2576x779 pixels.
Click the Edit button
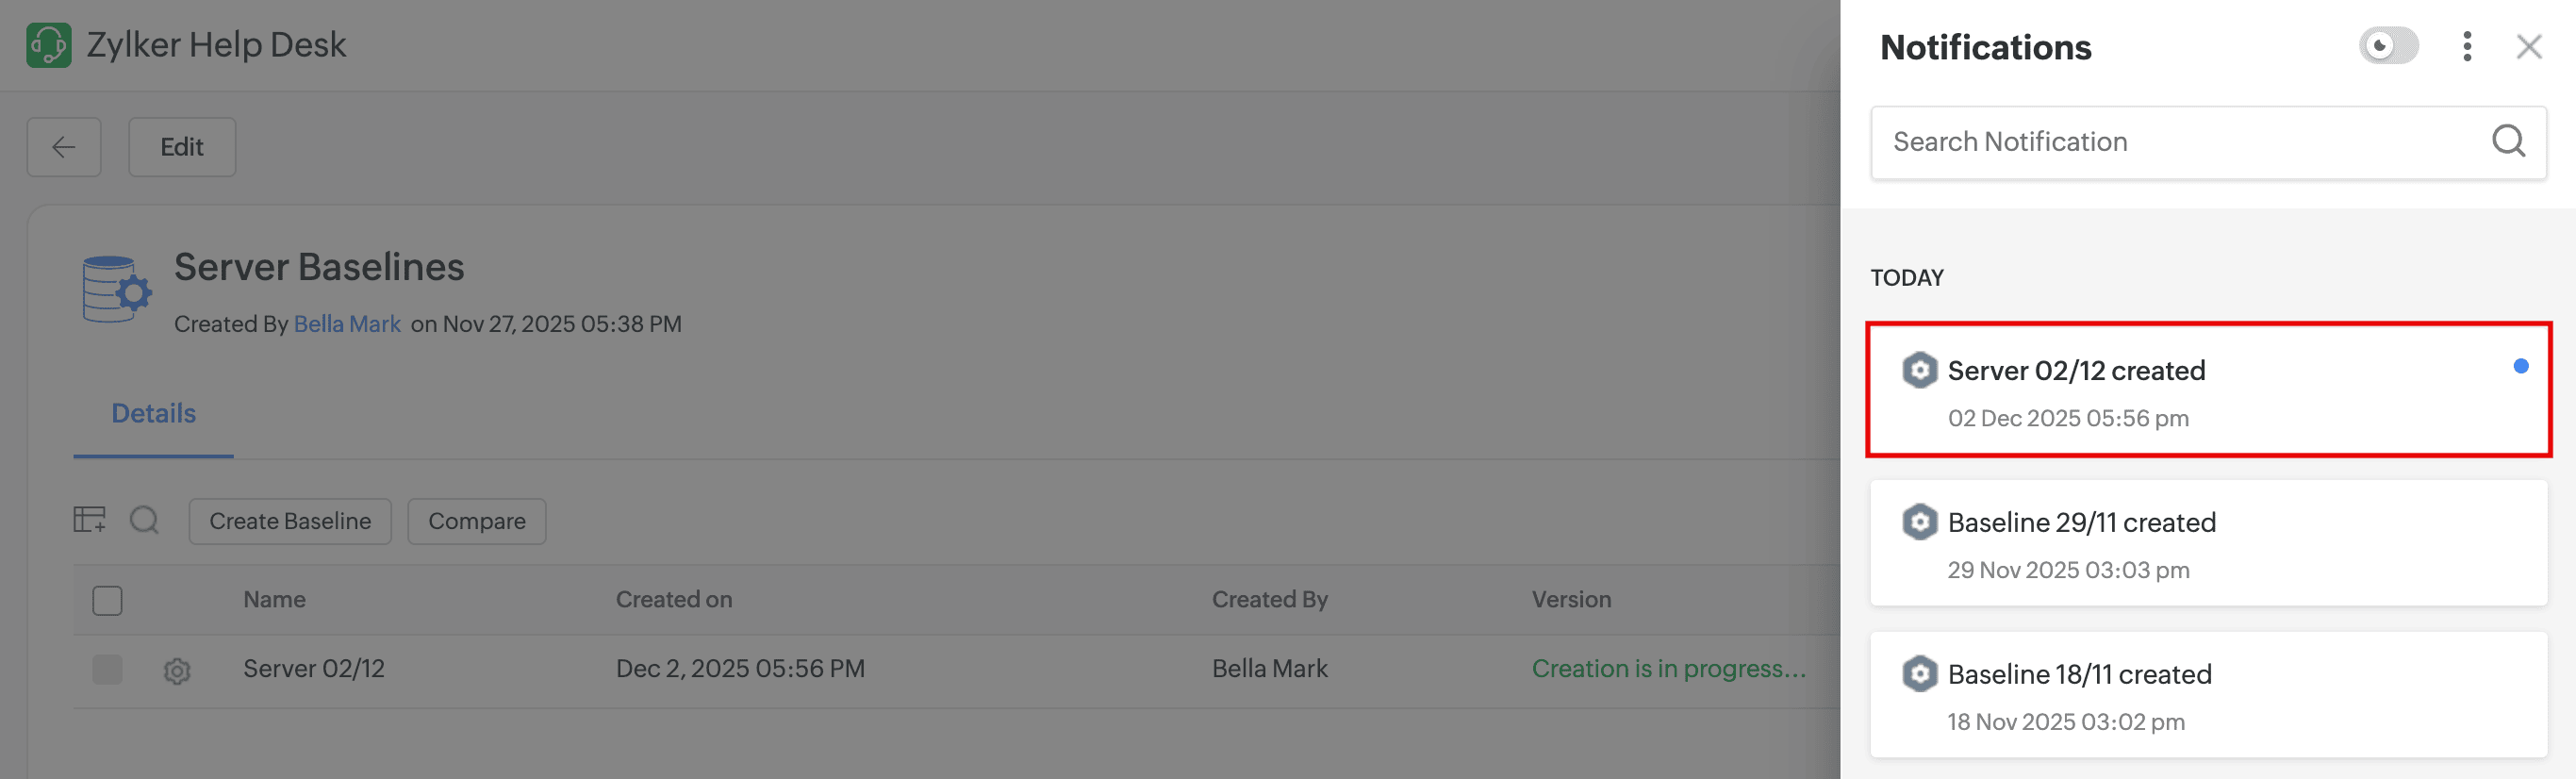(182, 147)
